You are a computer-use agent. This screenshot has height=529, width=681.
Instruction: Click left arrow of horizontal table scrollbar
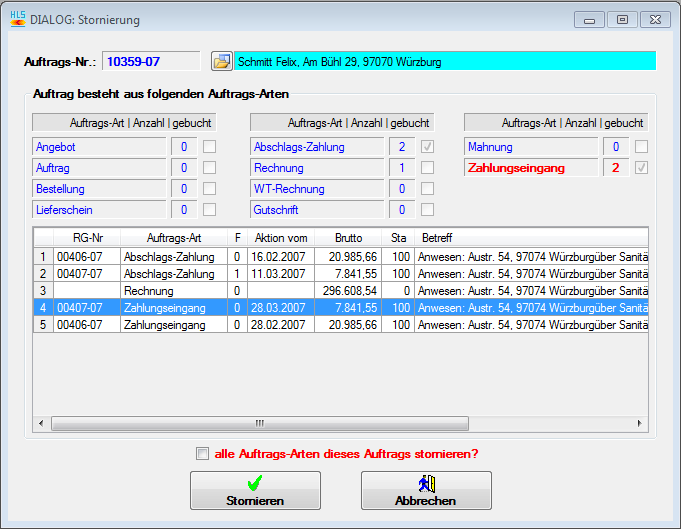pos(42,423)
